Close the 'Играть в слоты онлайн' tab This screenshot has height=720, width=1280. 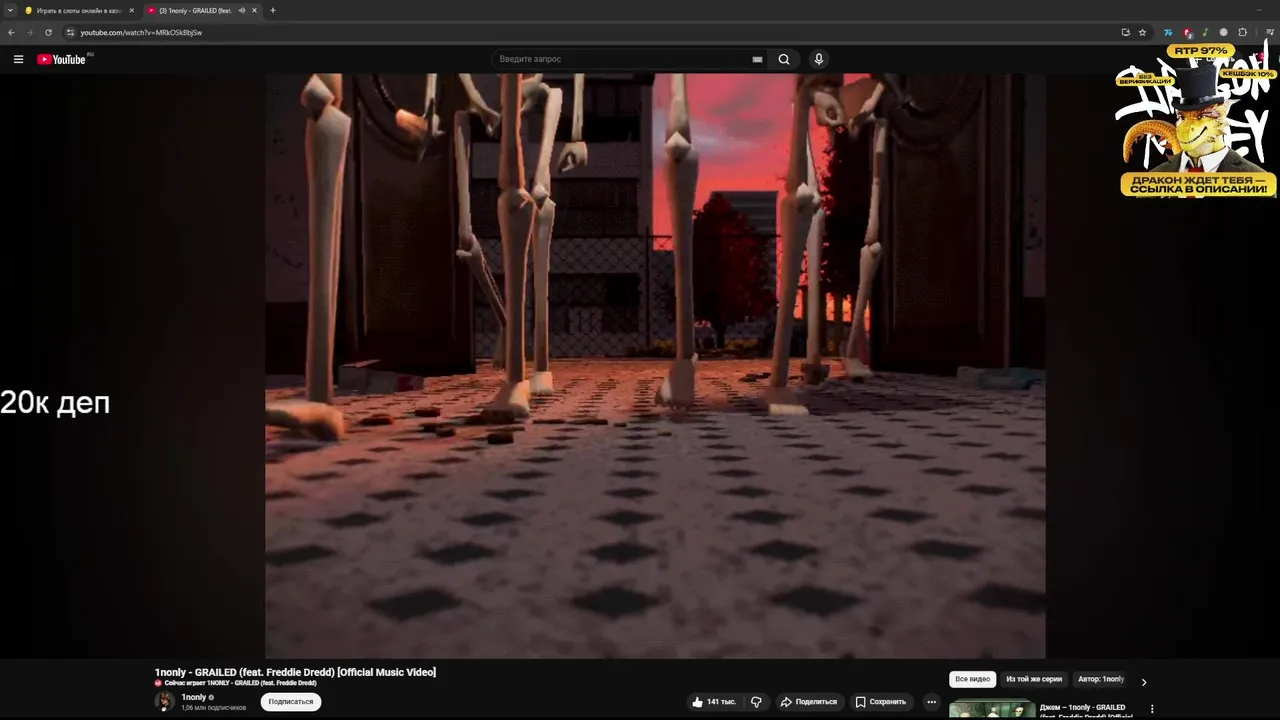point(131,10)
